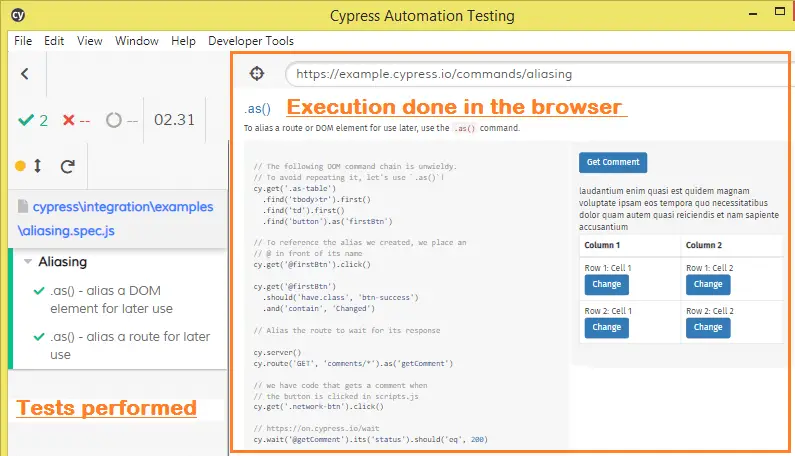
Task: Click code line cy.wait('@getComment')
Action: [x=371, y=439]
